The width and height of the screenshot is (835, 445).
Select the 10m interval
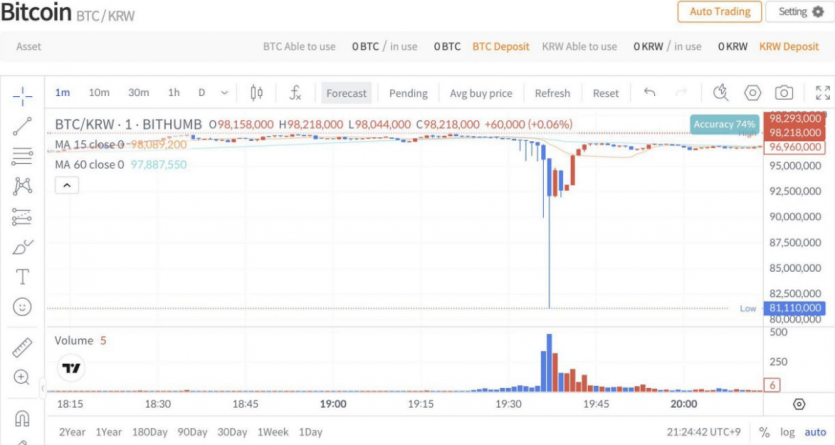(x=99, y=93)
